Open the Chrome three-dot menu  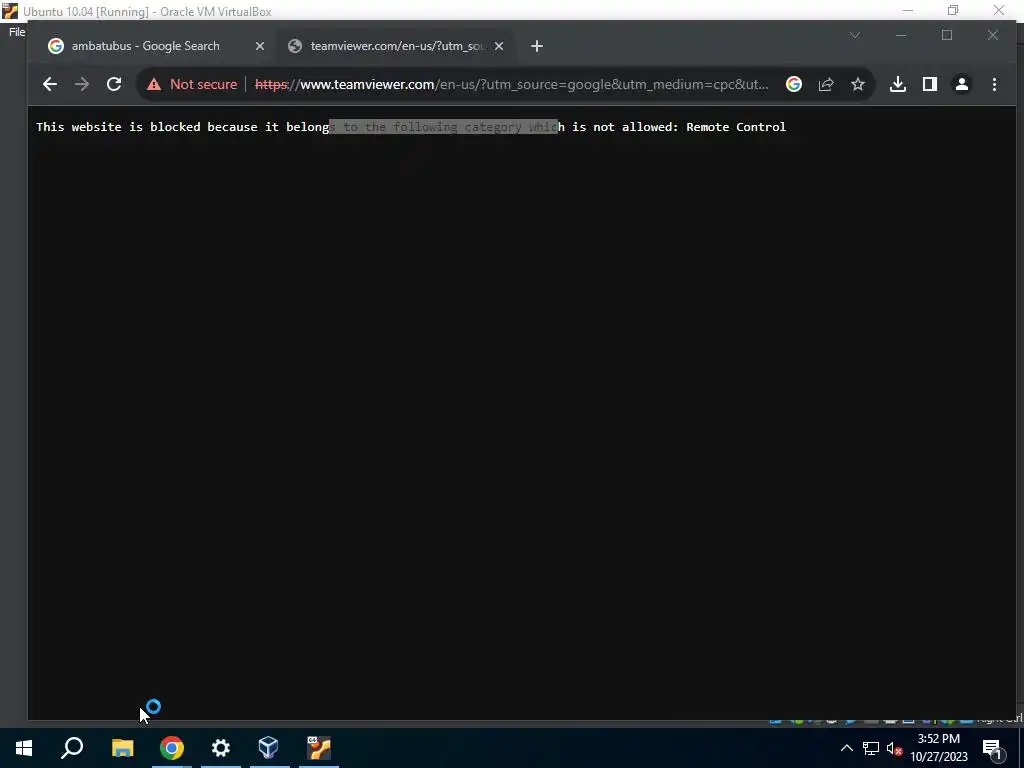[x=994, y=84]
